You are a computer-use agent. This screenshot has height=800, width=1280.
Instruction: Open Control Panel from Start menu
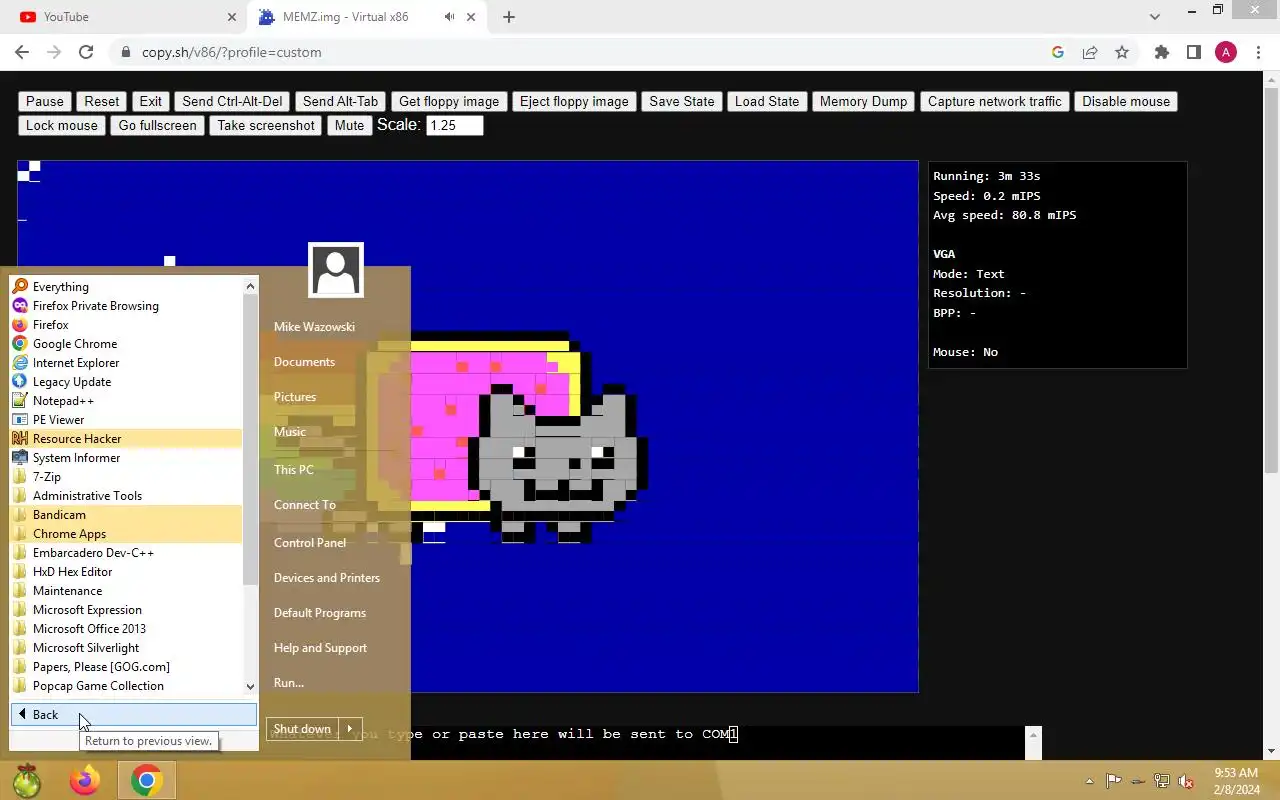(x=310, y=543)
